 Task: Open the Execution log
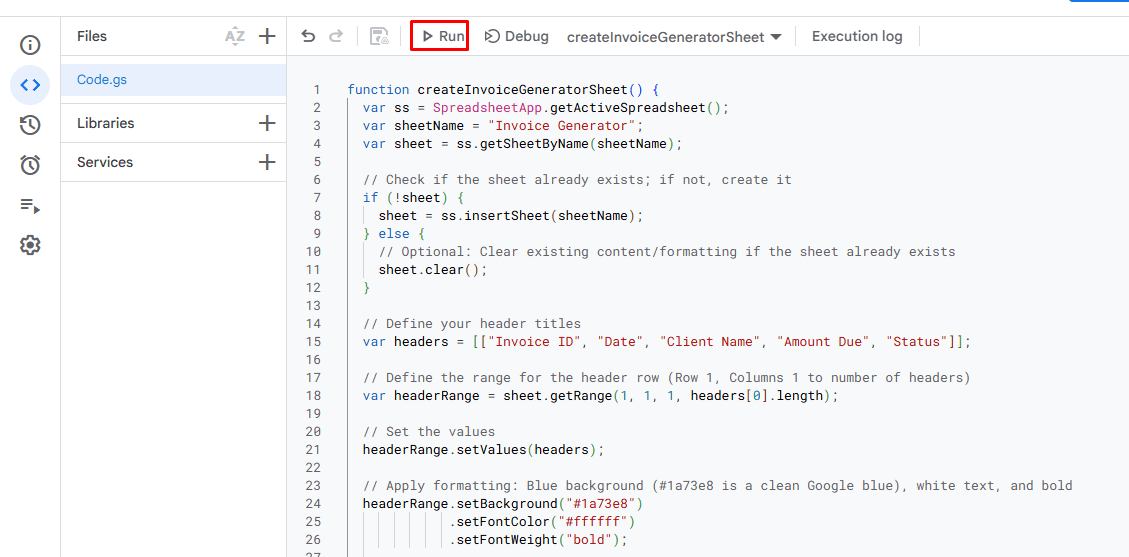tap(857, 36)
